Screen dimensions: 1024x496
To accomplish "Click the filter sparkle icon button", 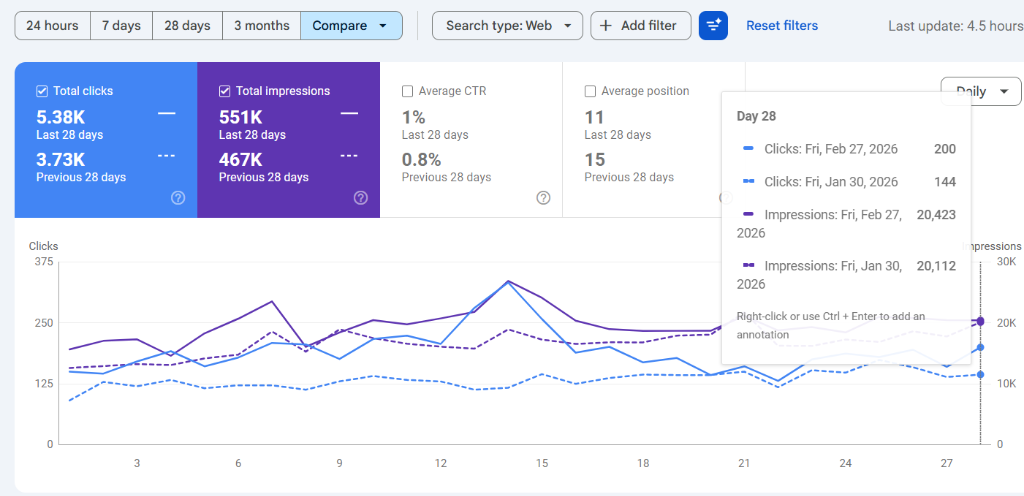I will tap(713, 26).
